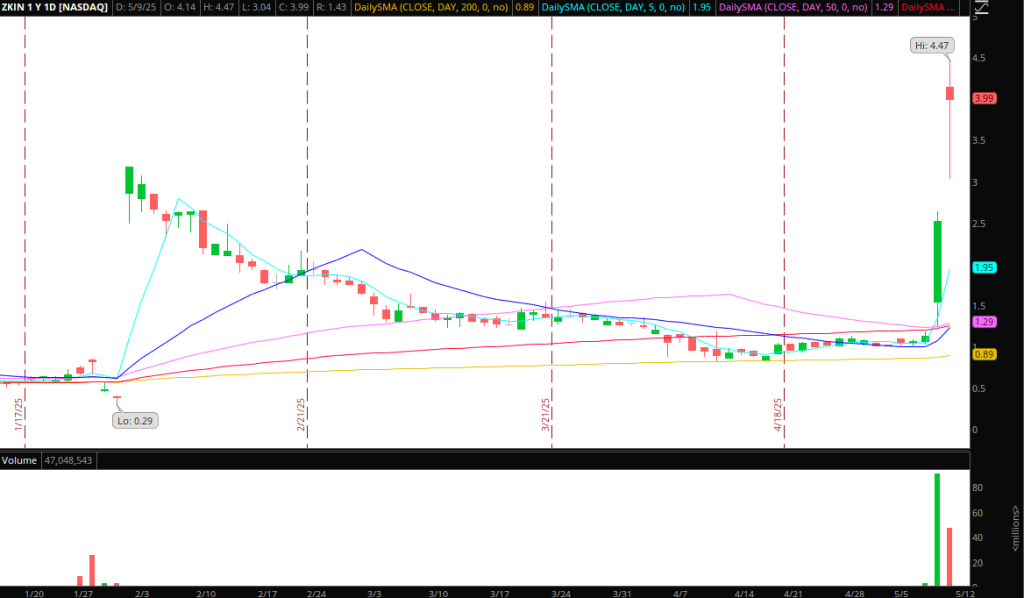Click the tallest green volume bar

point(937,529)
